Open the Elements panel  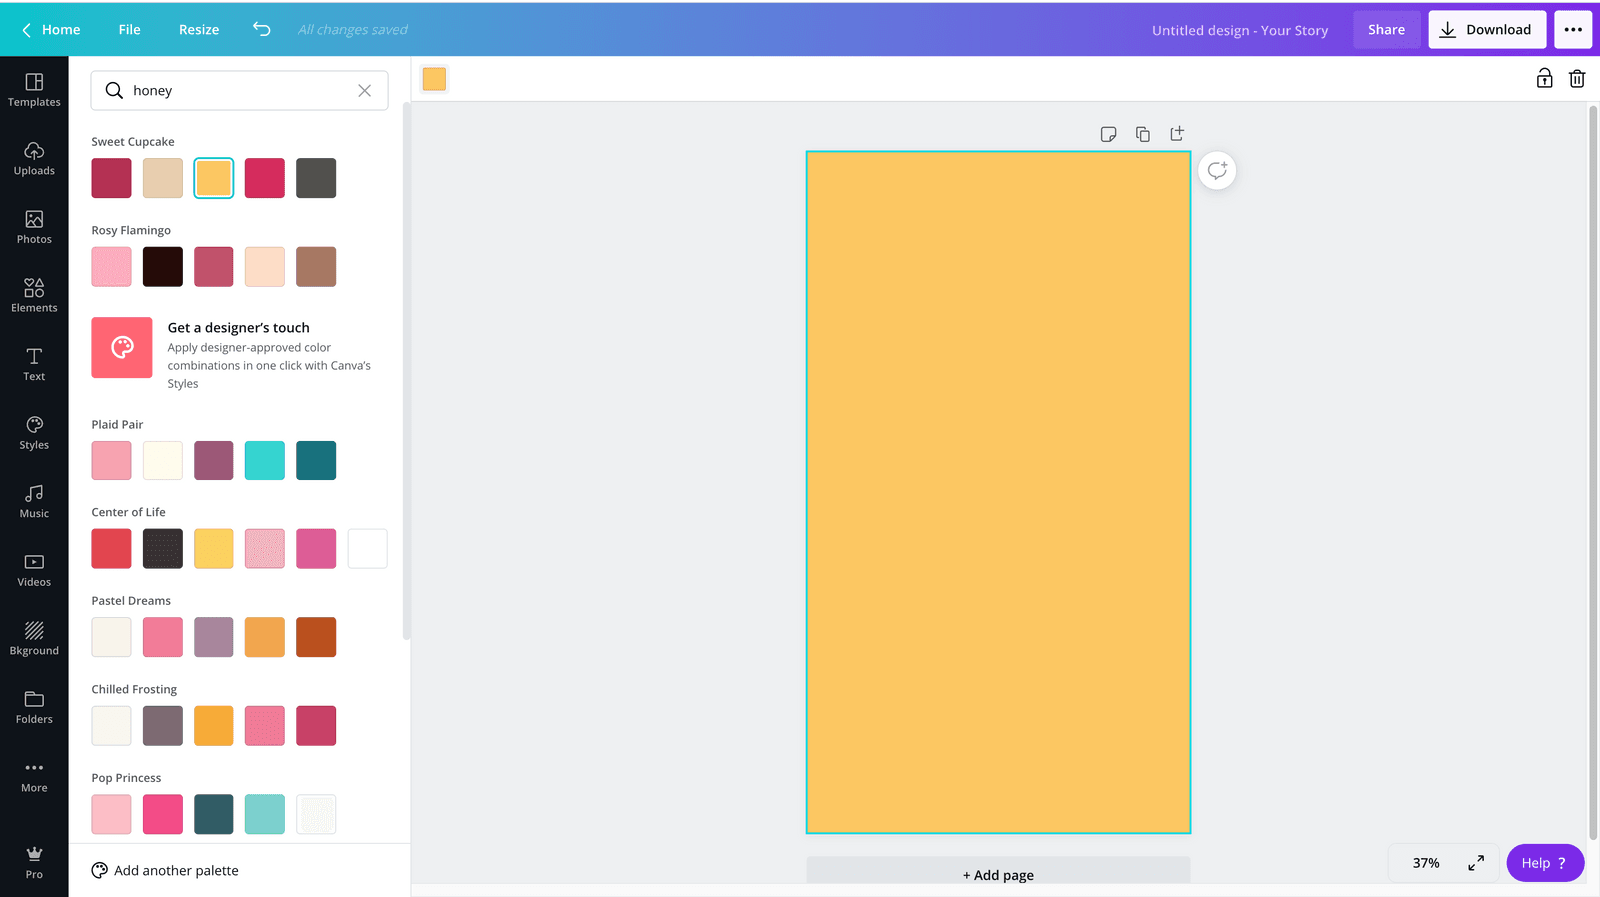coord(34,296)
